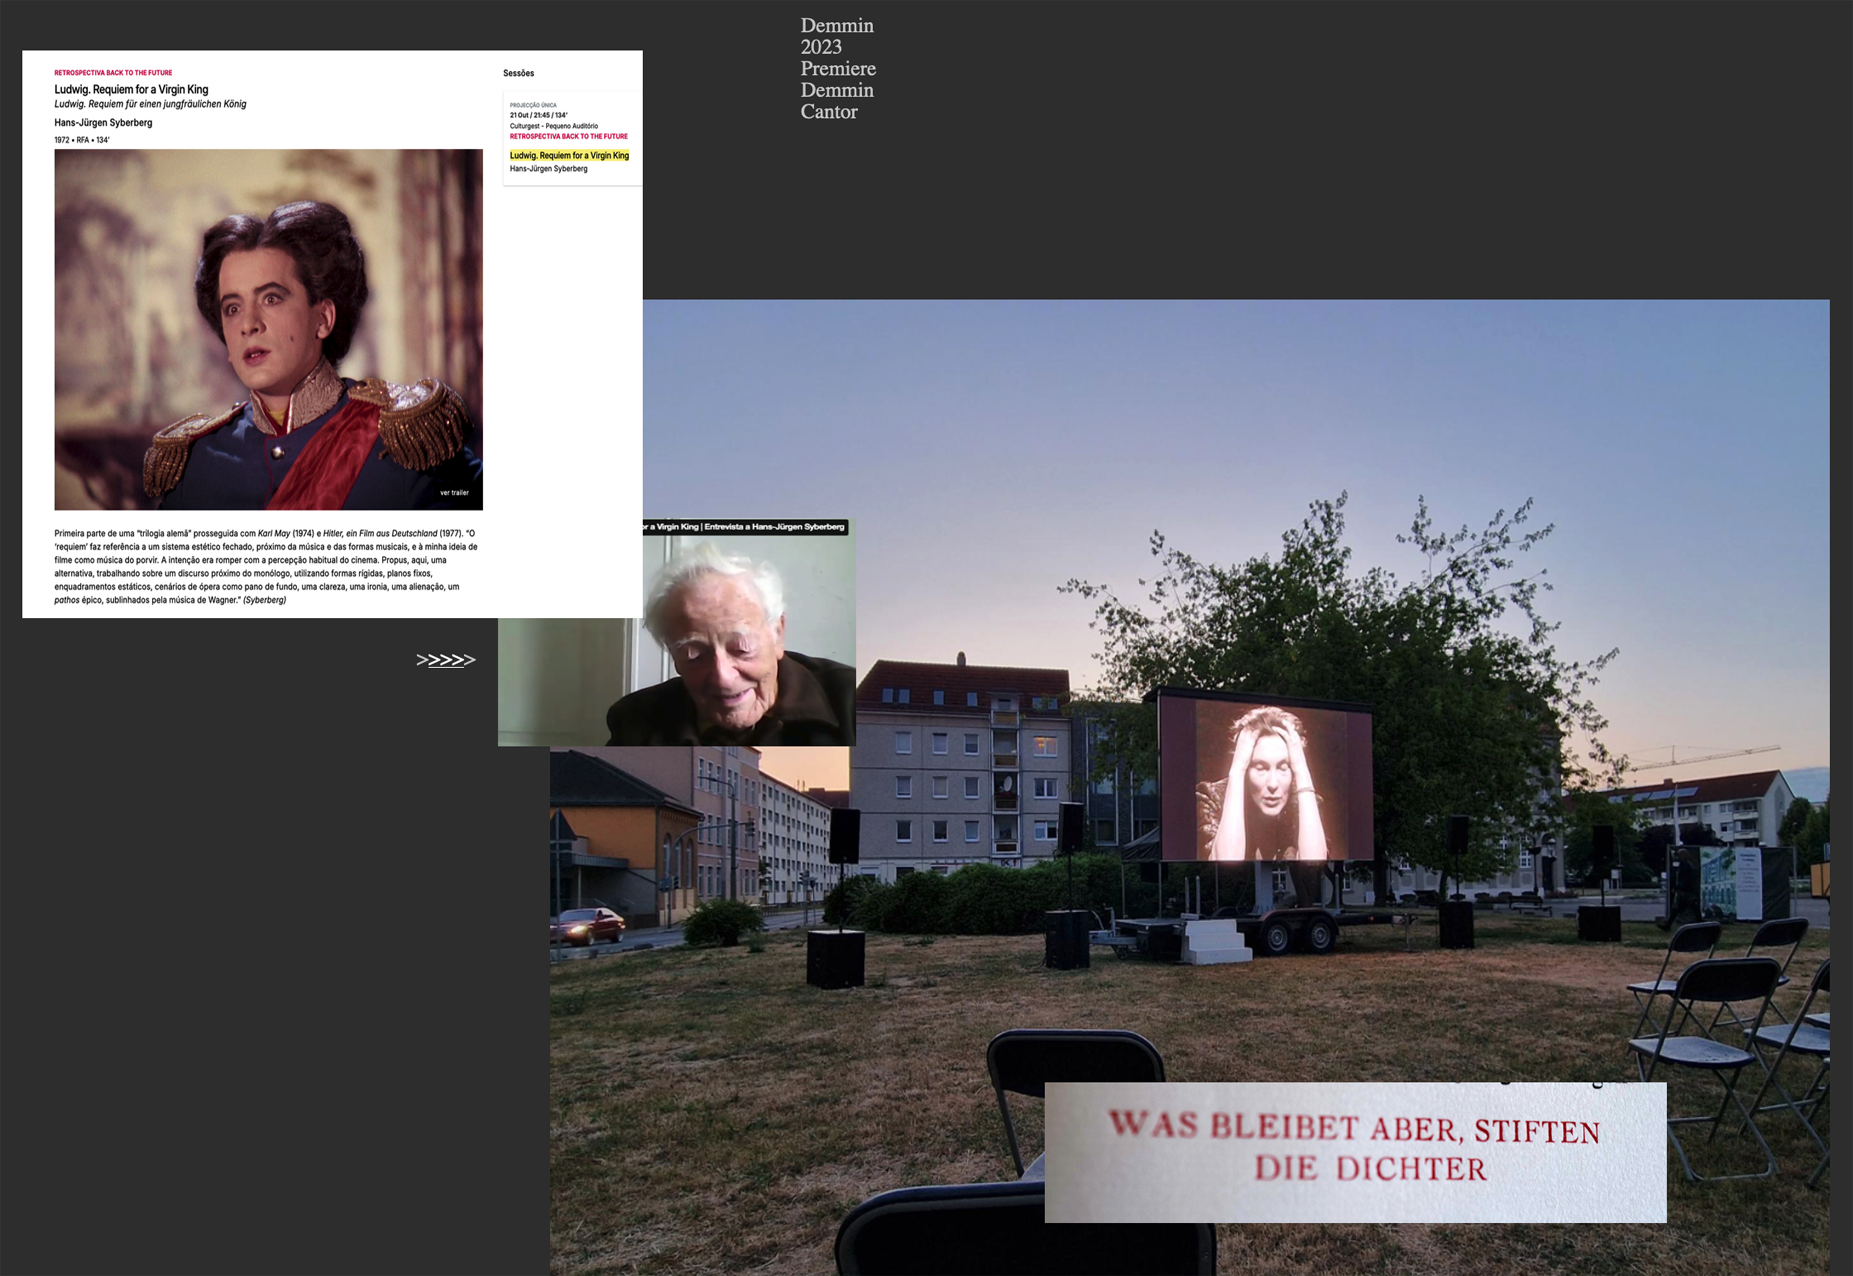Click the Portuguese film description paragraph
Image resolution: width=1853 pixels, height=1276 pixels.
(266, 567)
